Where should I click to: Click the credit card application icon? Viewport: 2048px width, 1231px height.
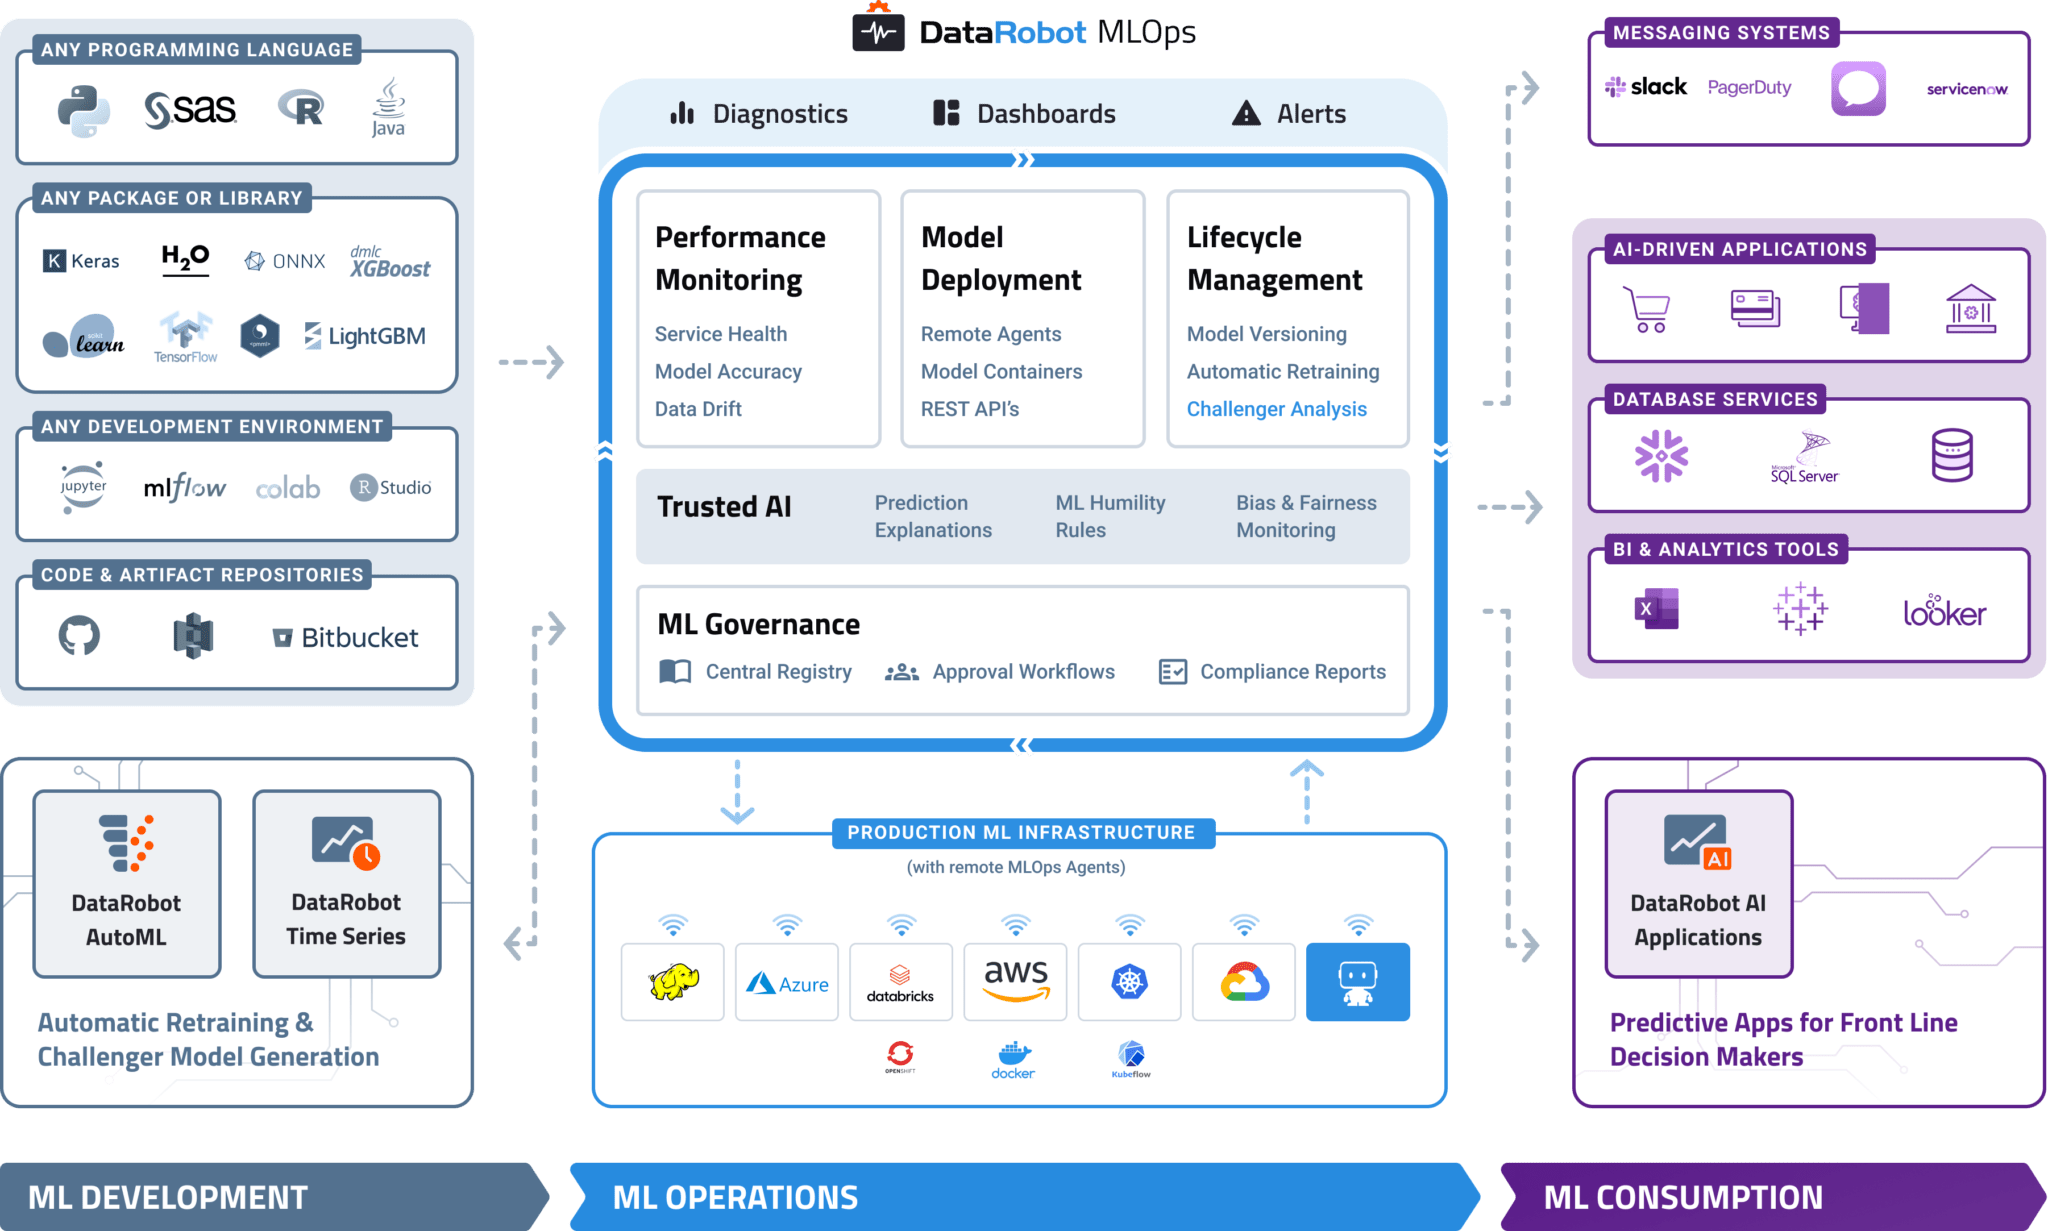[1755, 308]
